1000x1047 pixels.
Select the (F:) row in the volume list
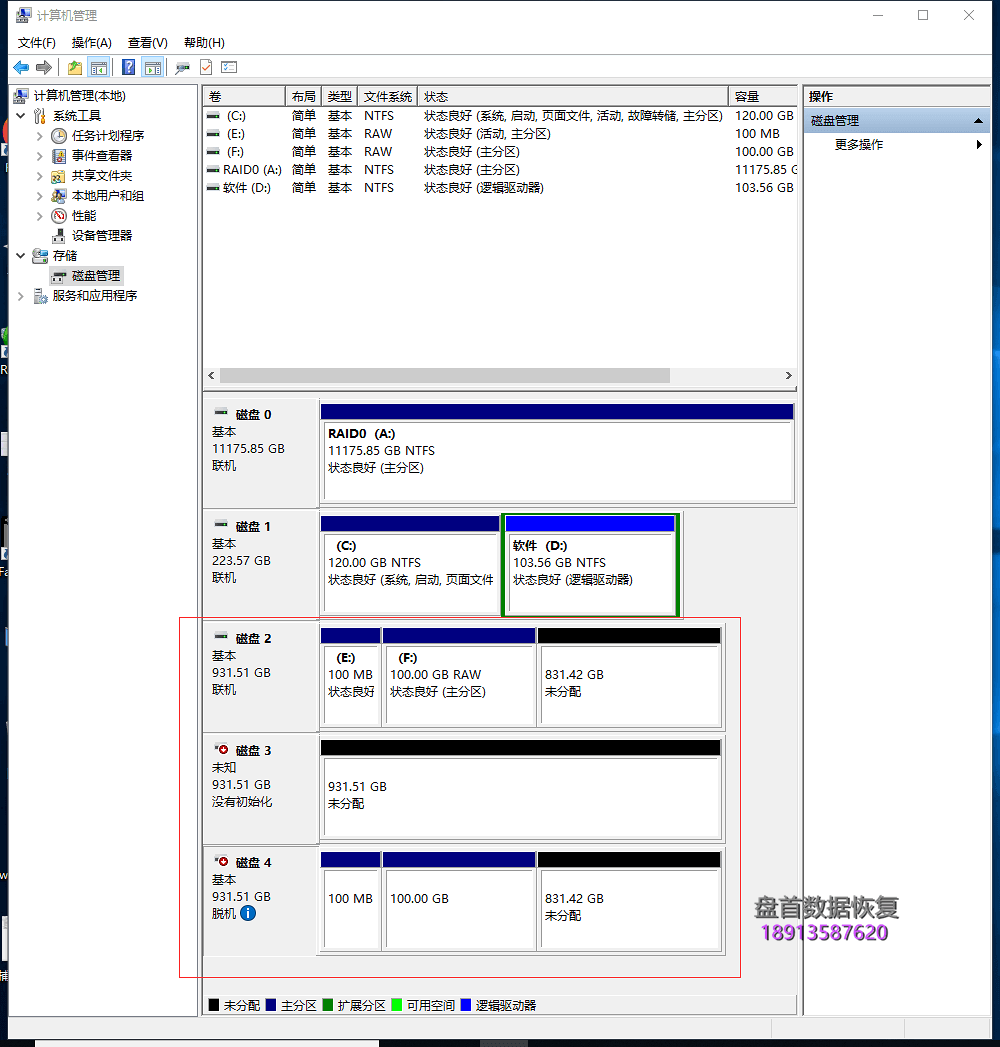tap(500, 152)
